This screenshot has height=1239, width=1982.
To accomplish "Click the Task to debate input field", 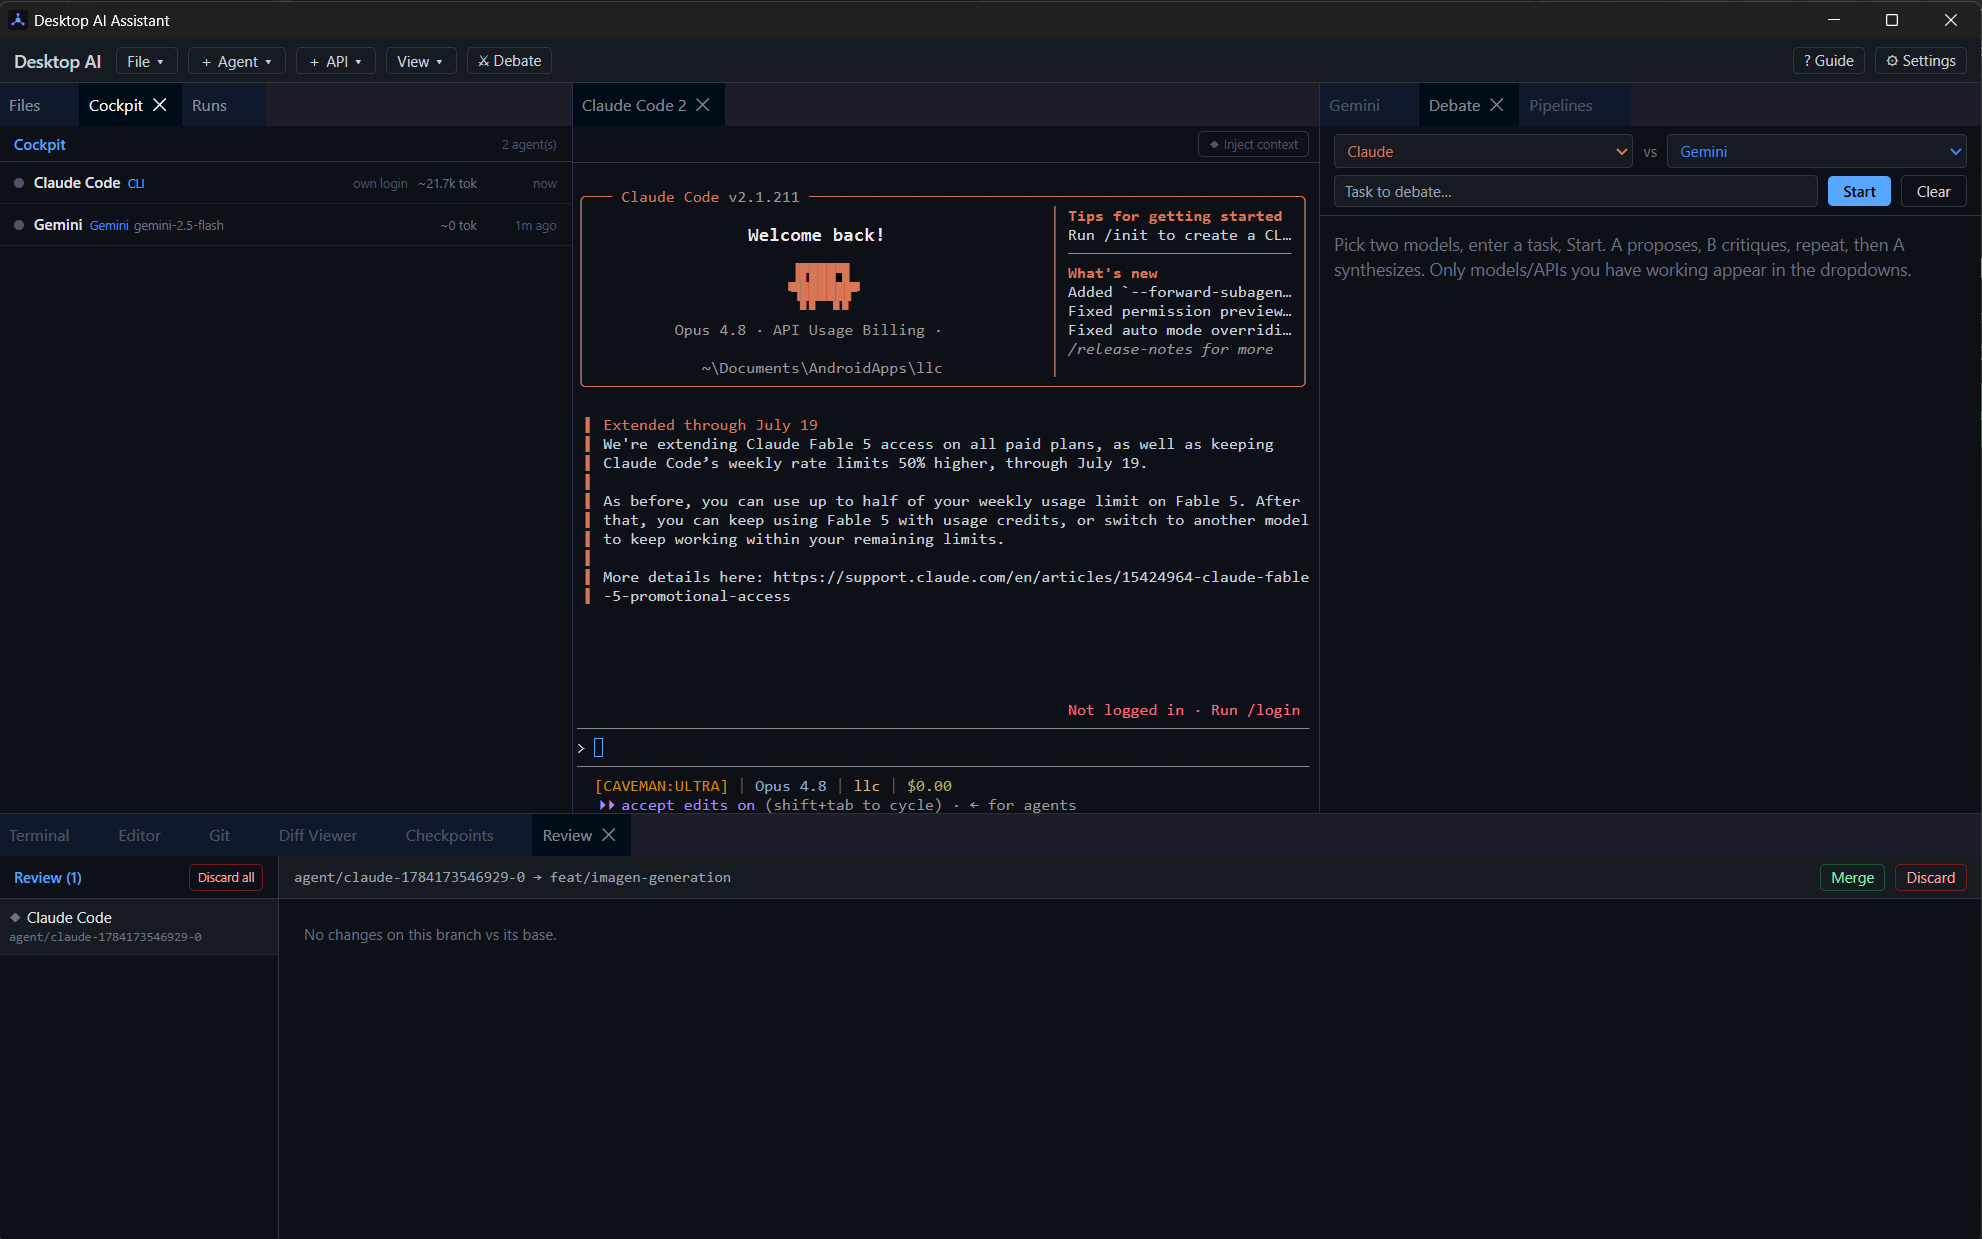I will pos(1575,192).
